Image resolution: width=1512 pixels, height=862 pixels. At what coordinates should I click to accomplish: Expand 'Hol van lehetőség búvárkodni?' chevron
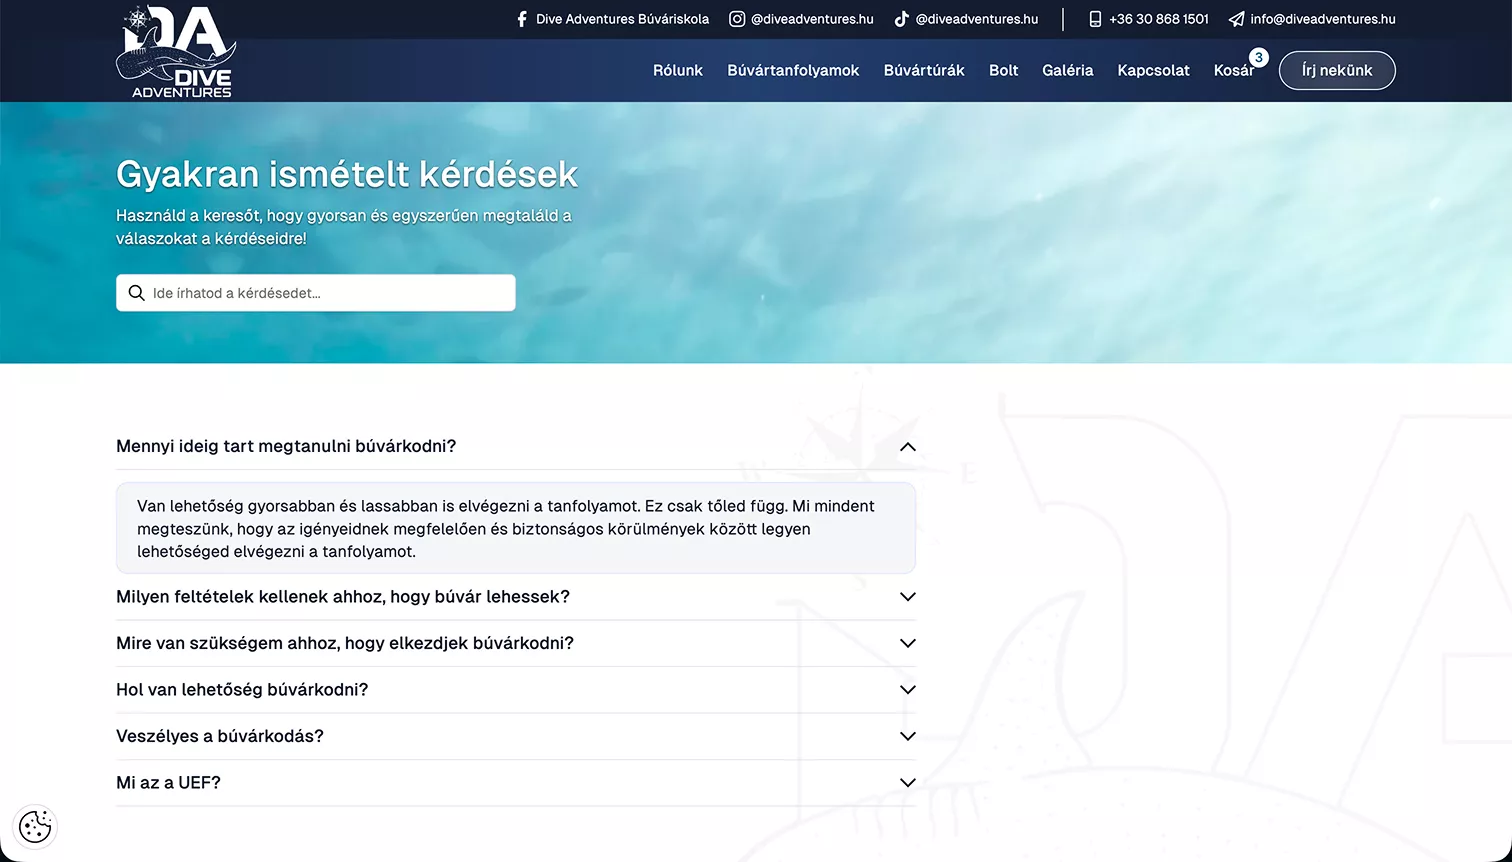point(908,690)
